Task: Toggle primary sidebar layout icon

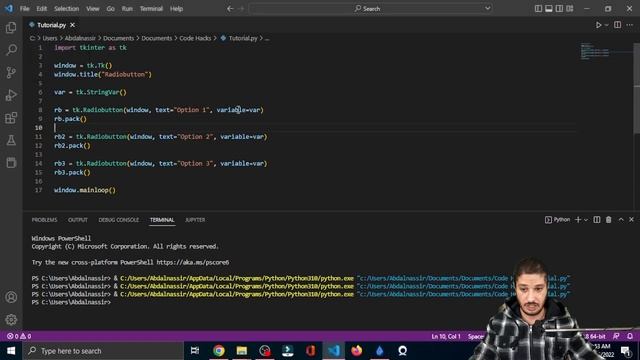Action: click(538, 9)
